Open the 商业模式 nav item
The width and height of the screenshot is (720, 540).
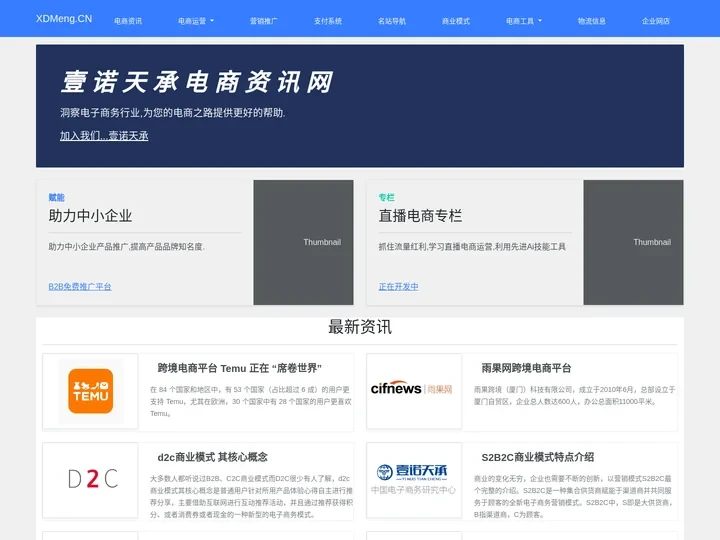456,21
